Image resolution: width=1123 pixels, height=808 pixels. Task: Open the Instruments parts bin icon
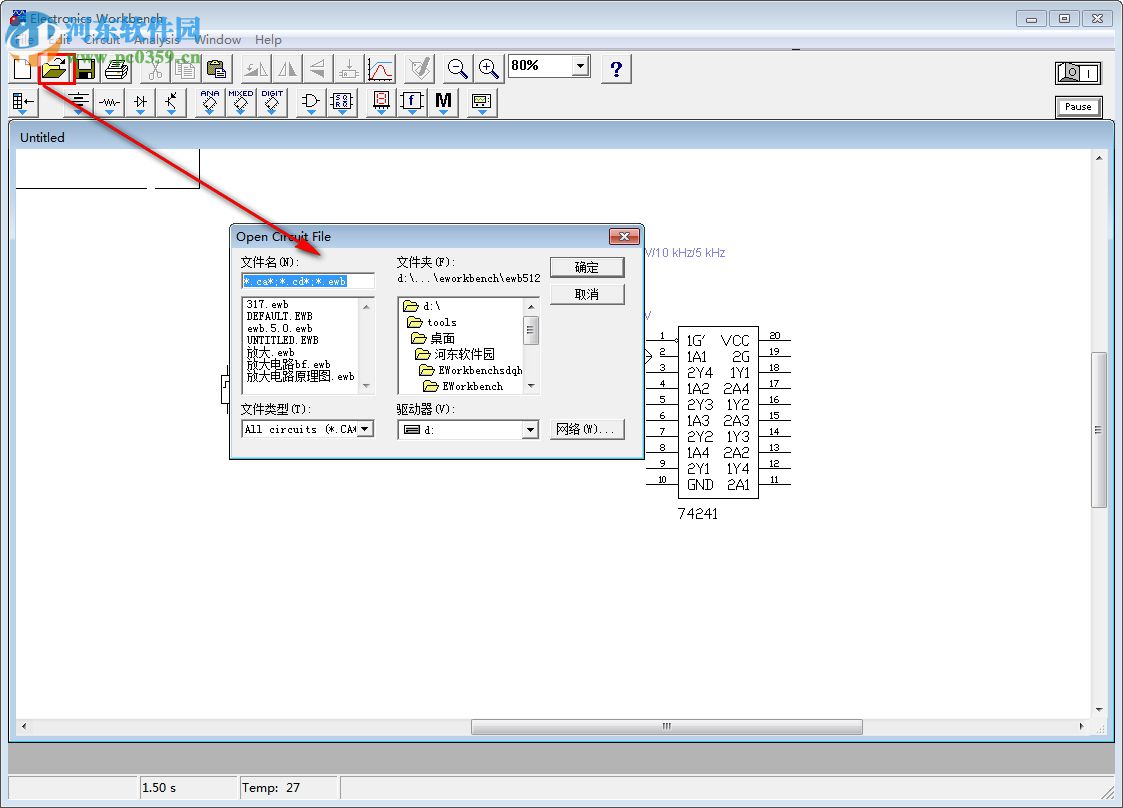coord(481,102)
